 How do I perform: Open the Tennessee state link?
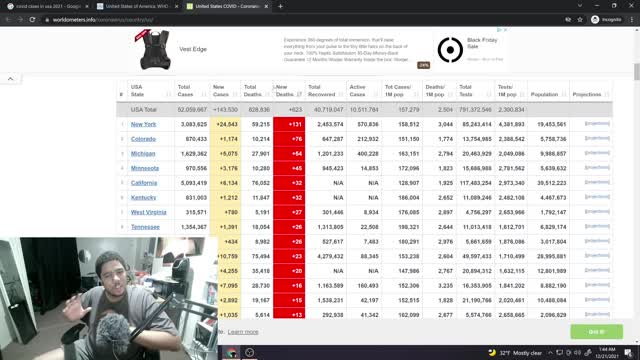coord(145,227)
